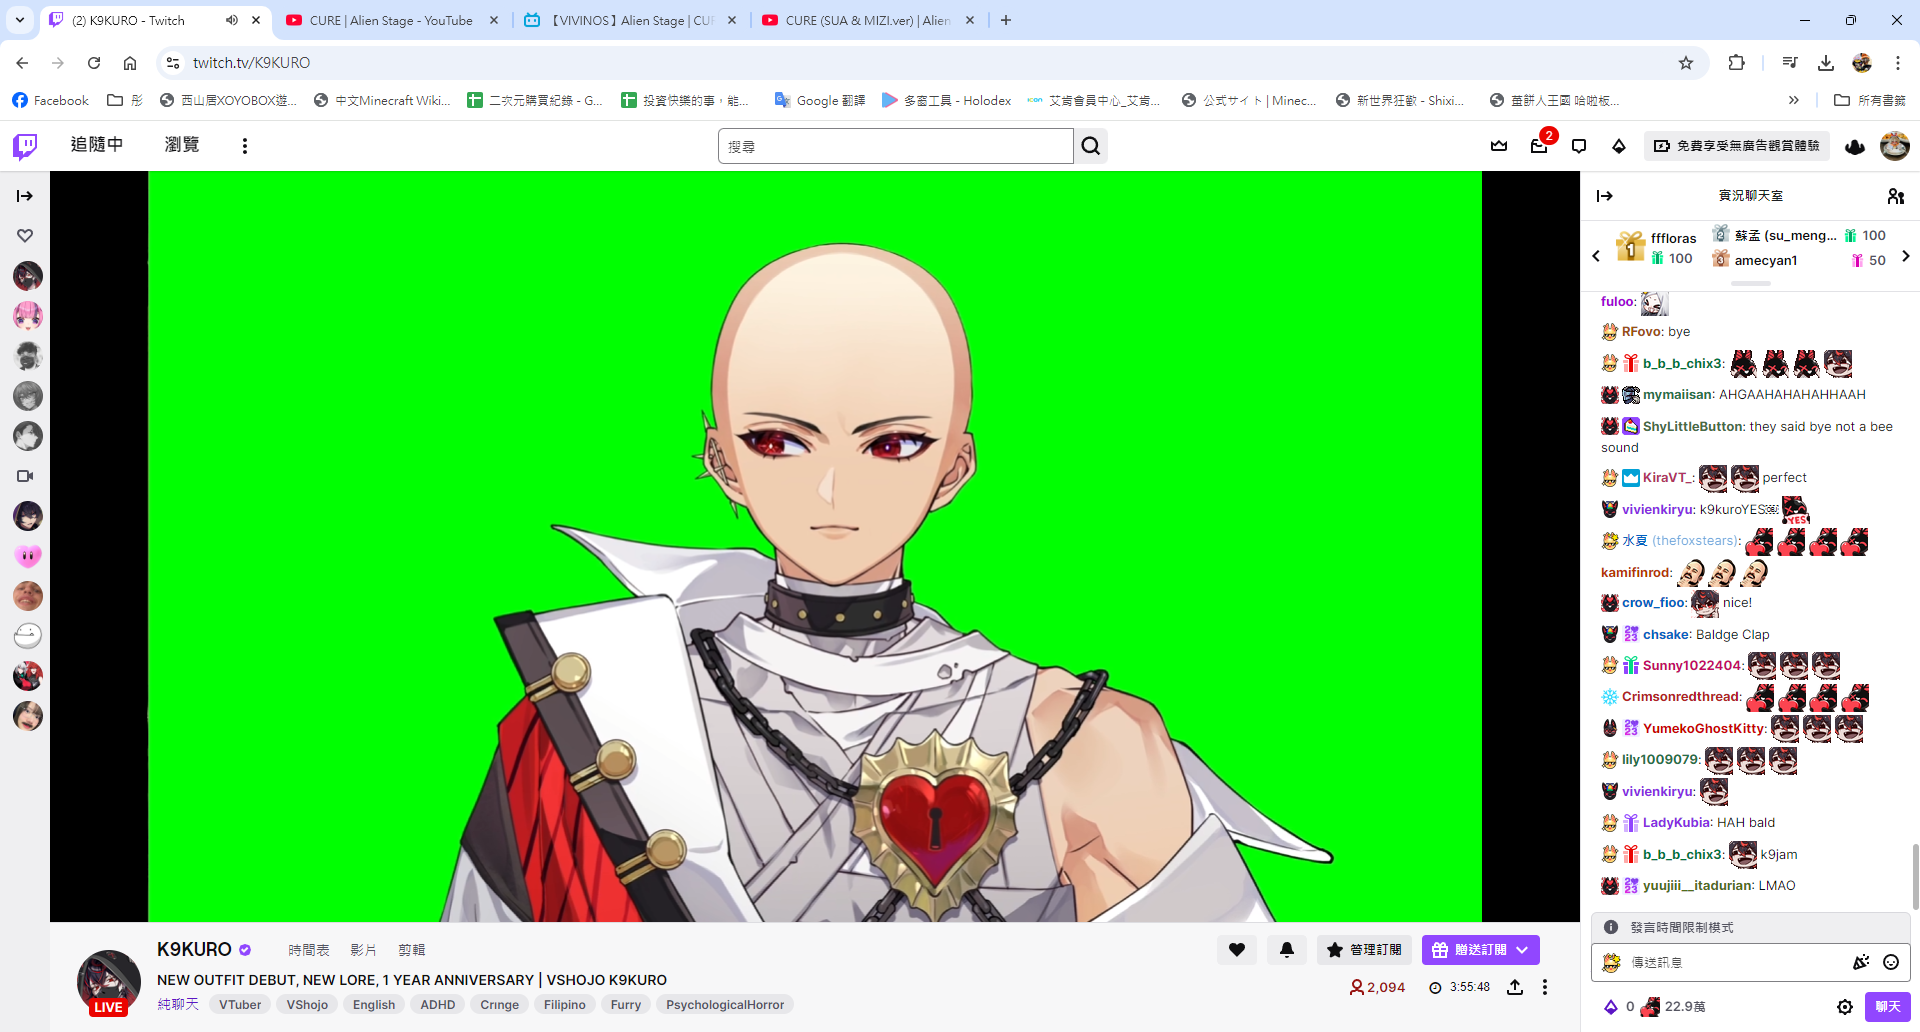This screenshot has width=1920, height=1032.
Task: Click the view site information icon
Action: coord(173,63)
